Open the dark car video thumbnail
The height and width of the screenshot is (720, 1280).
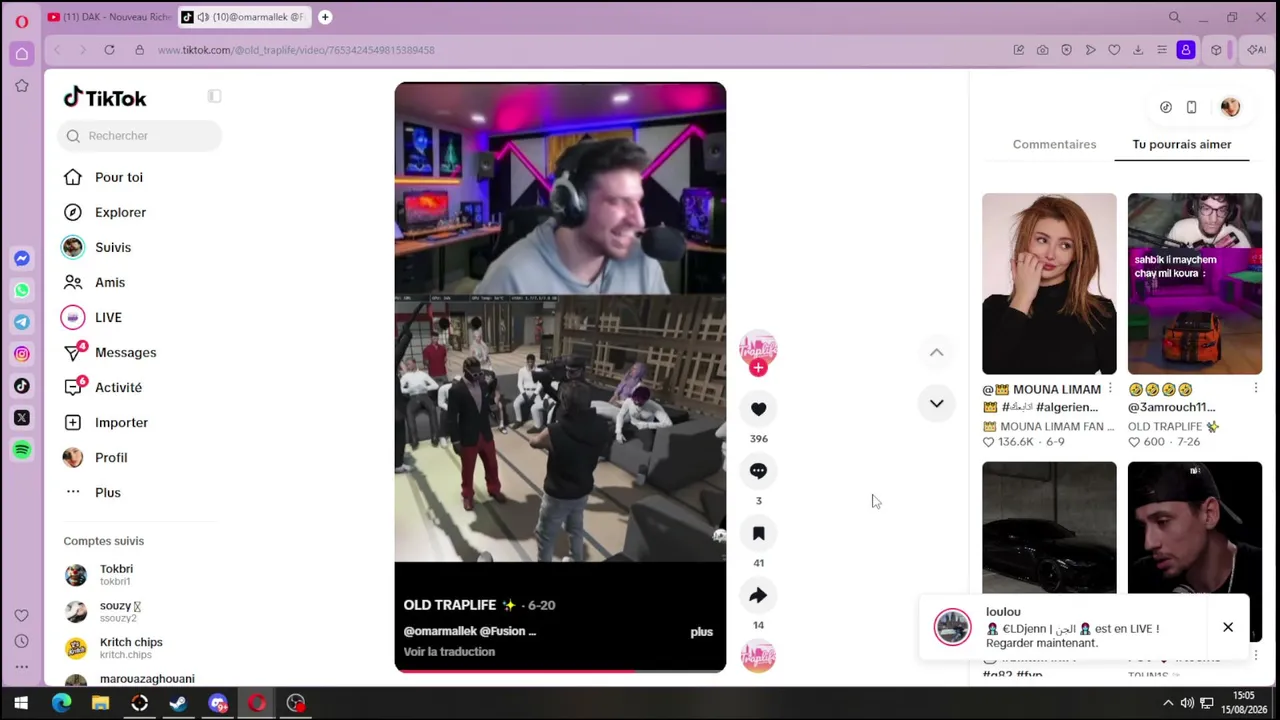point(1049,528)
